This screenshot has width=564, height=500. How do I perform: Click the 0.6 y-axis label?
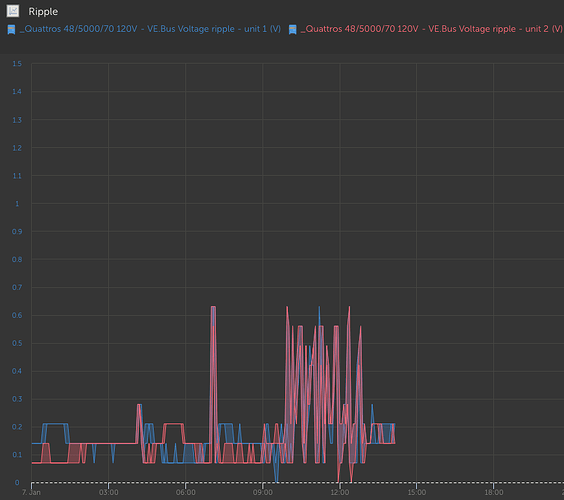click(x=17, y=315)
